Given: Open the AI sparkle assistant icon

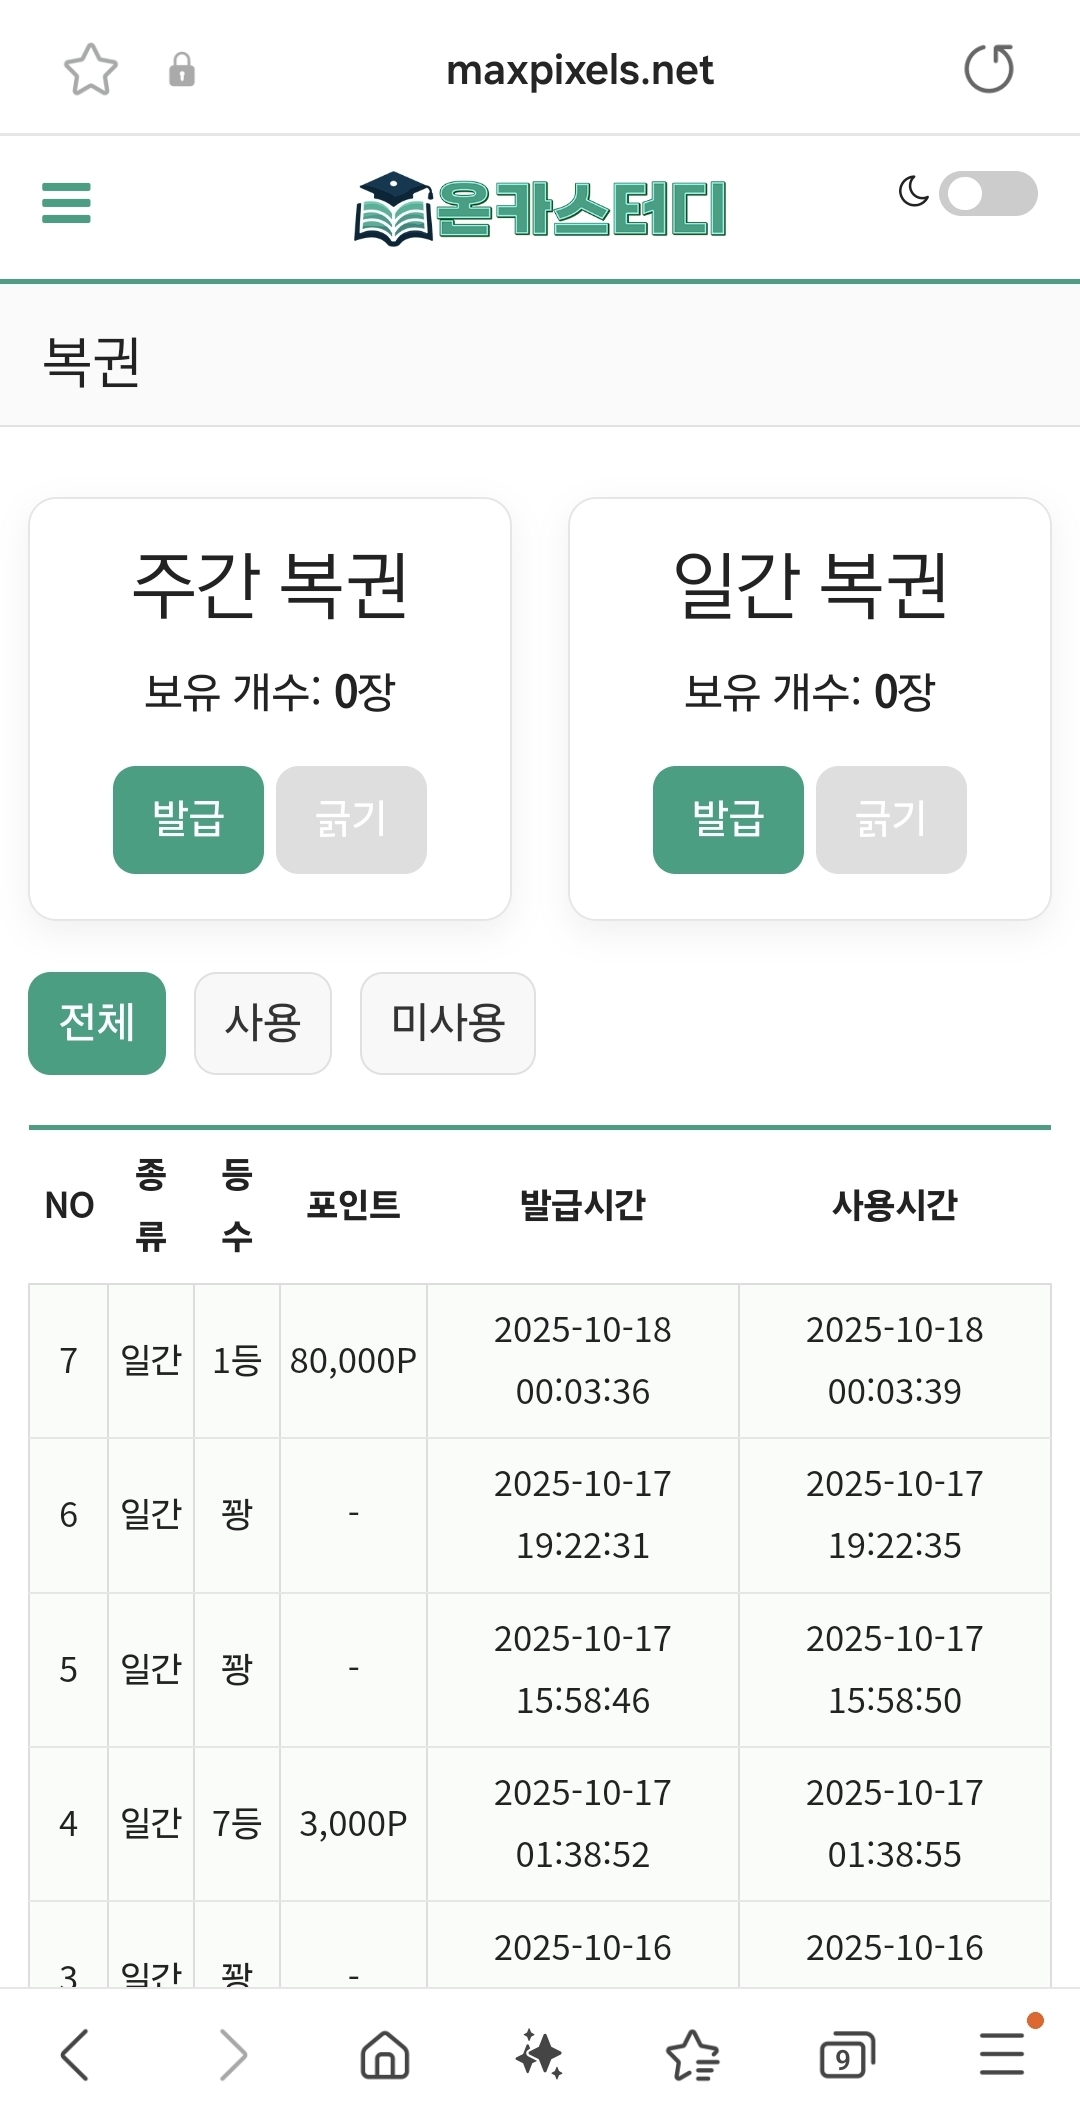Looking at the screenshot, I should (539, 2055).
